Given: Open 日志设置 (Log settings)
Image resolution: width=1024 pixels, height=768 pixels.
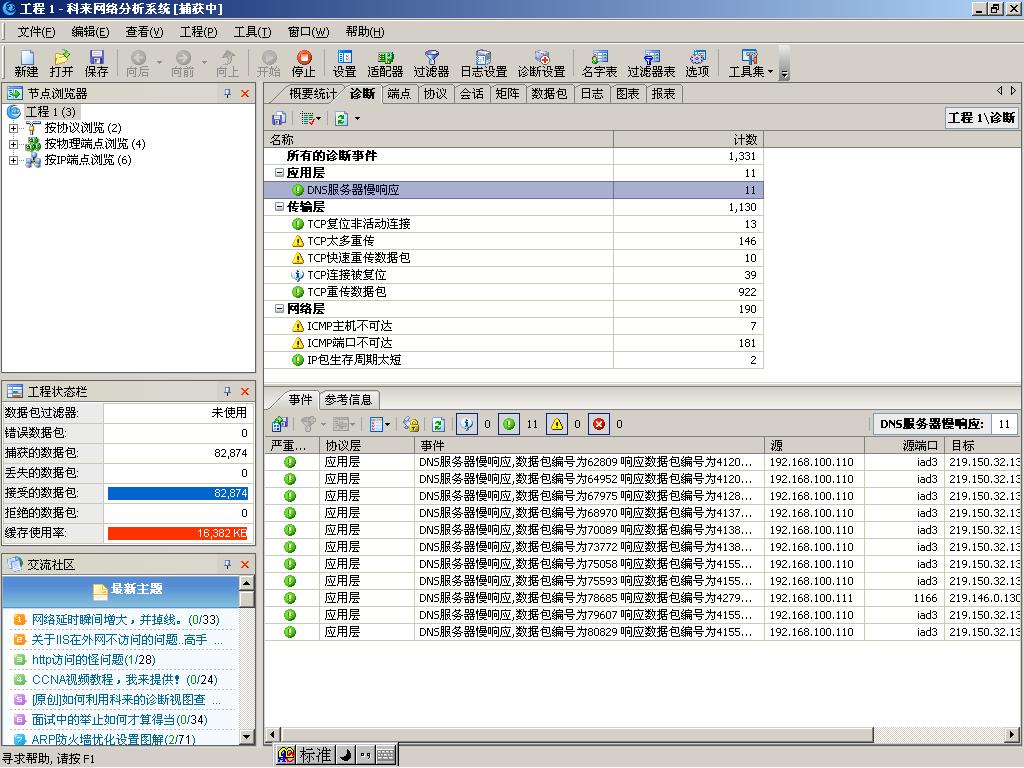Looking at the screenshot, I should pos(483,63).
